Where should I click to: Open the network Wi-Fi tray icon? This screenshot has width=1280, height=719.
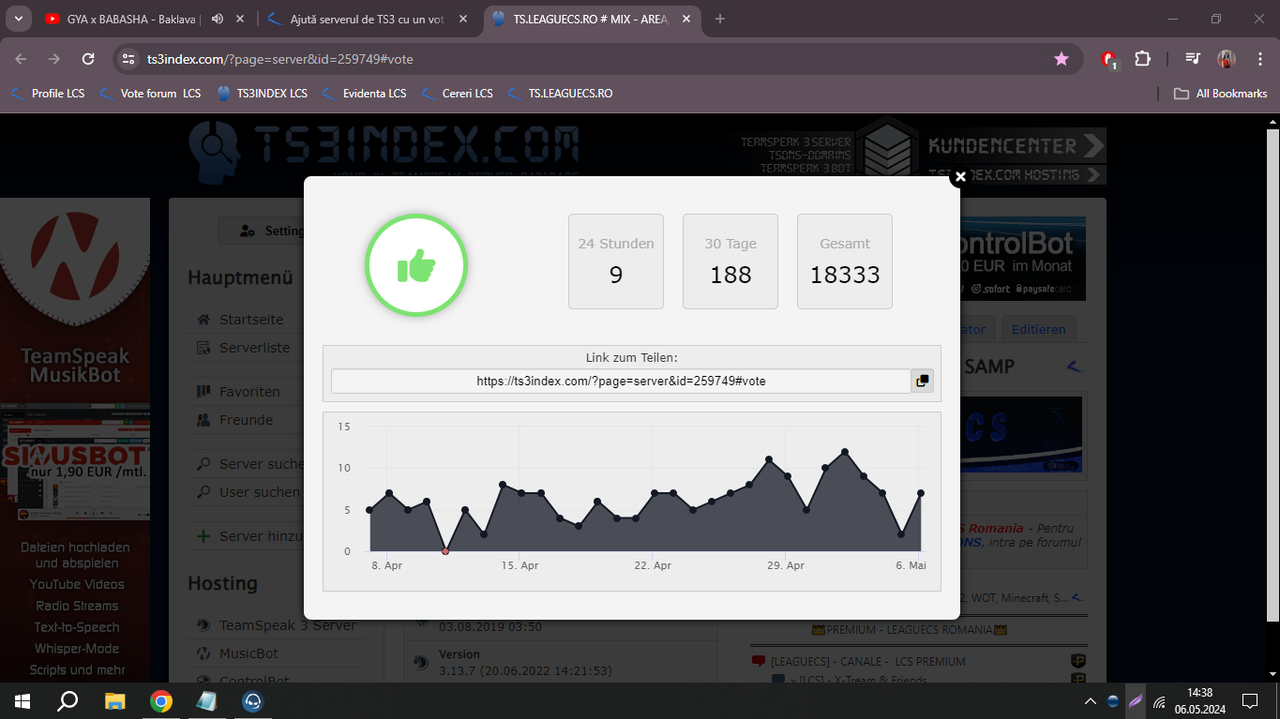pos(1160,701)
